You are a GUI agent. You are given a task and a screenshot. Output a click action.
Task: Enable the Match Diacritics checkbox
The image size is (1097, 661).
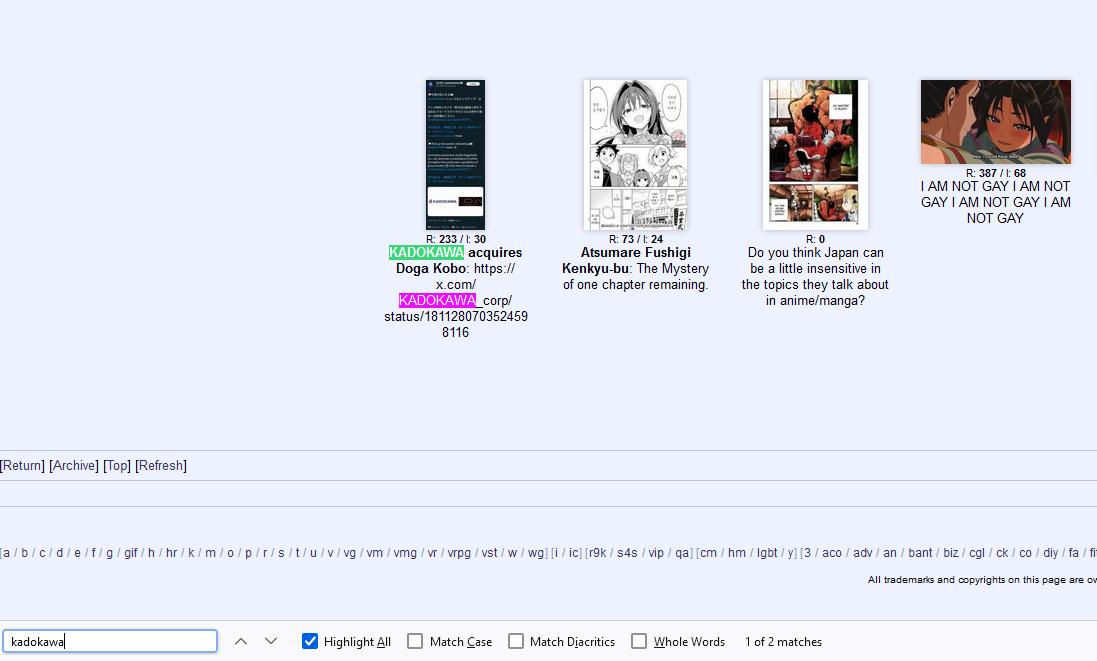(x=516, y=641)
